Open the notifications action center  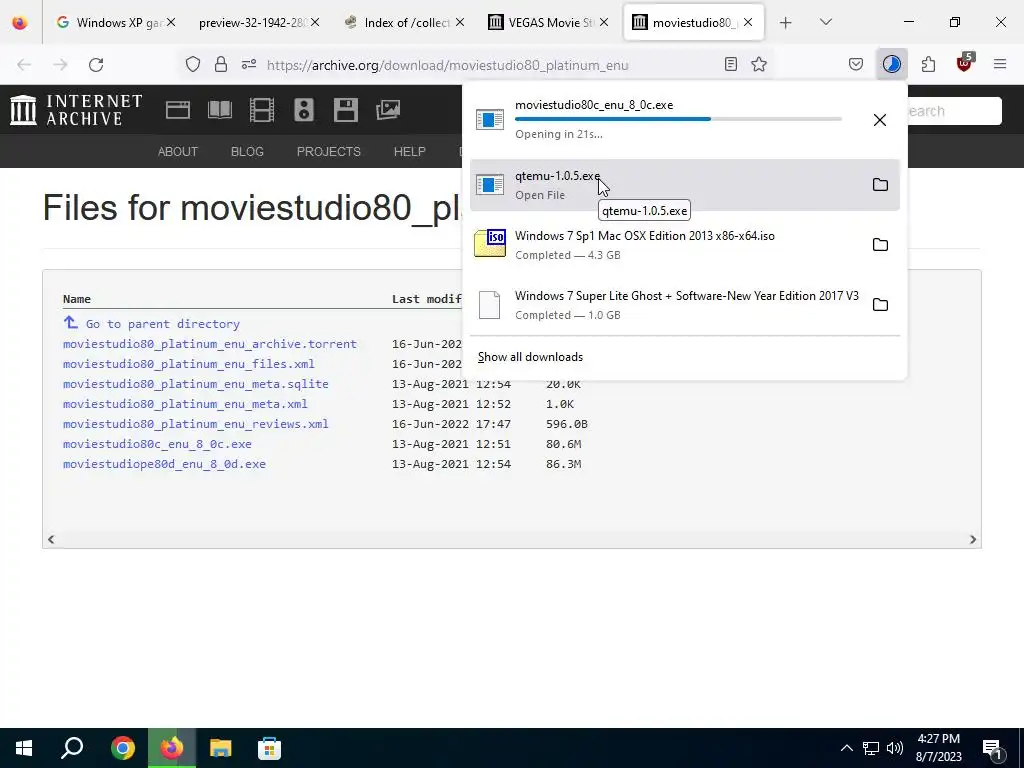[993, 749]
